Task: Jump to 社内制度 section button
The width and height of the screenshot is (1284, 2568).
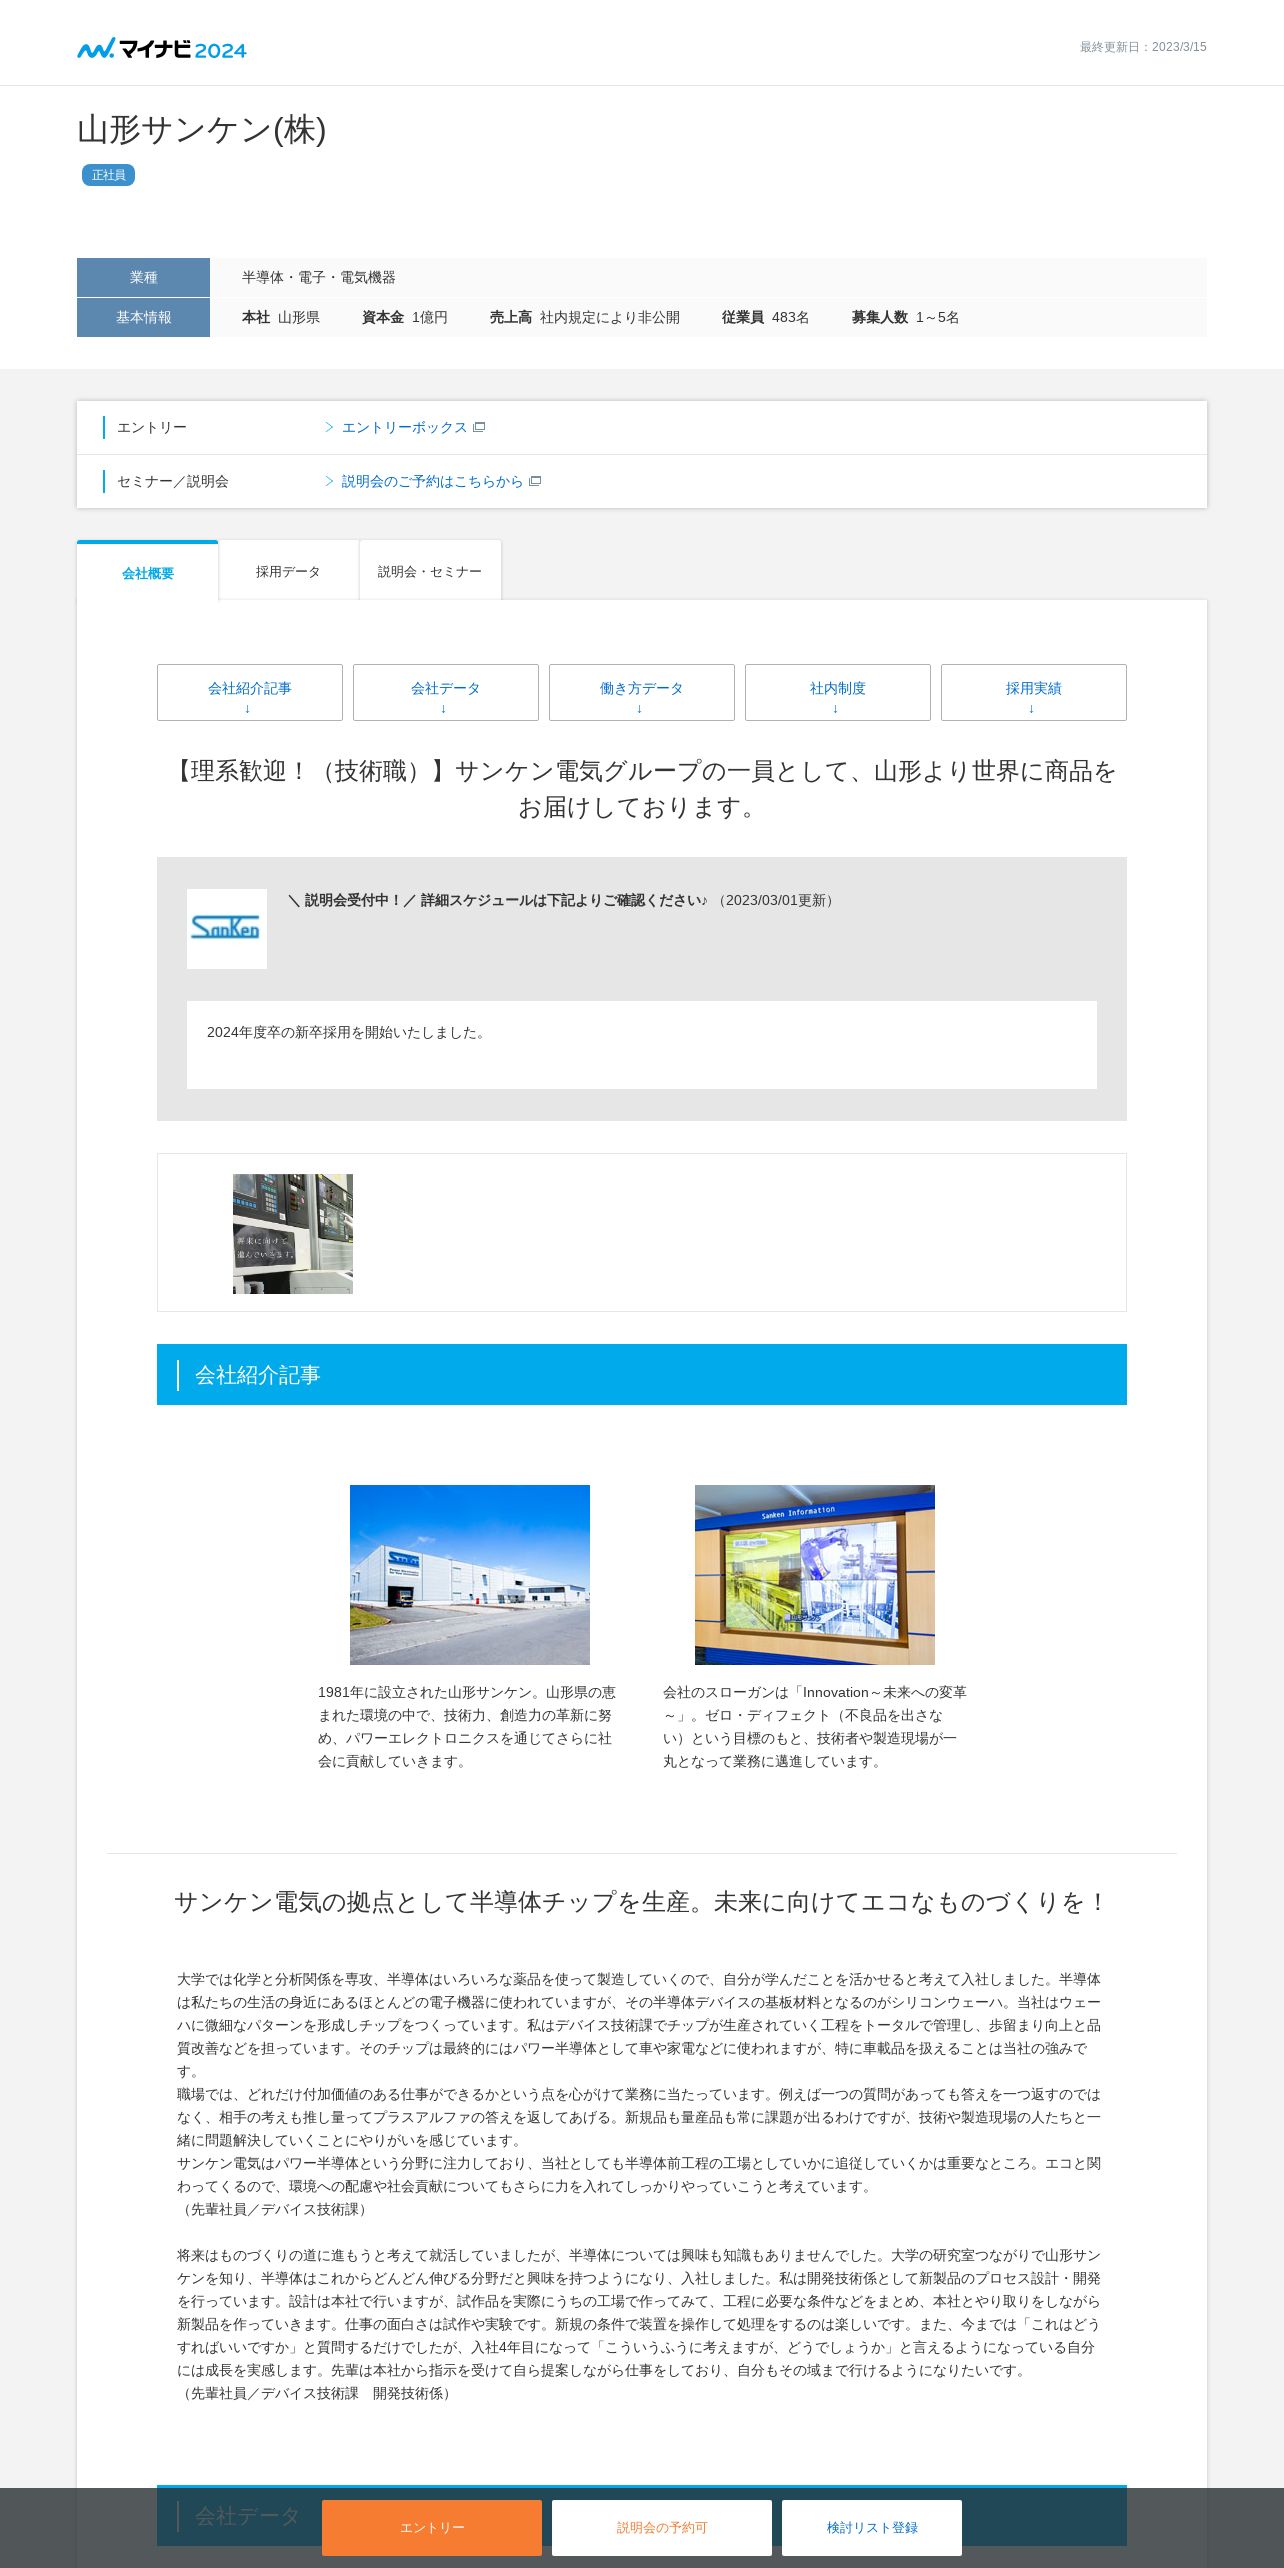Action: pyautogui.click(x=838, y=692)
